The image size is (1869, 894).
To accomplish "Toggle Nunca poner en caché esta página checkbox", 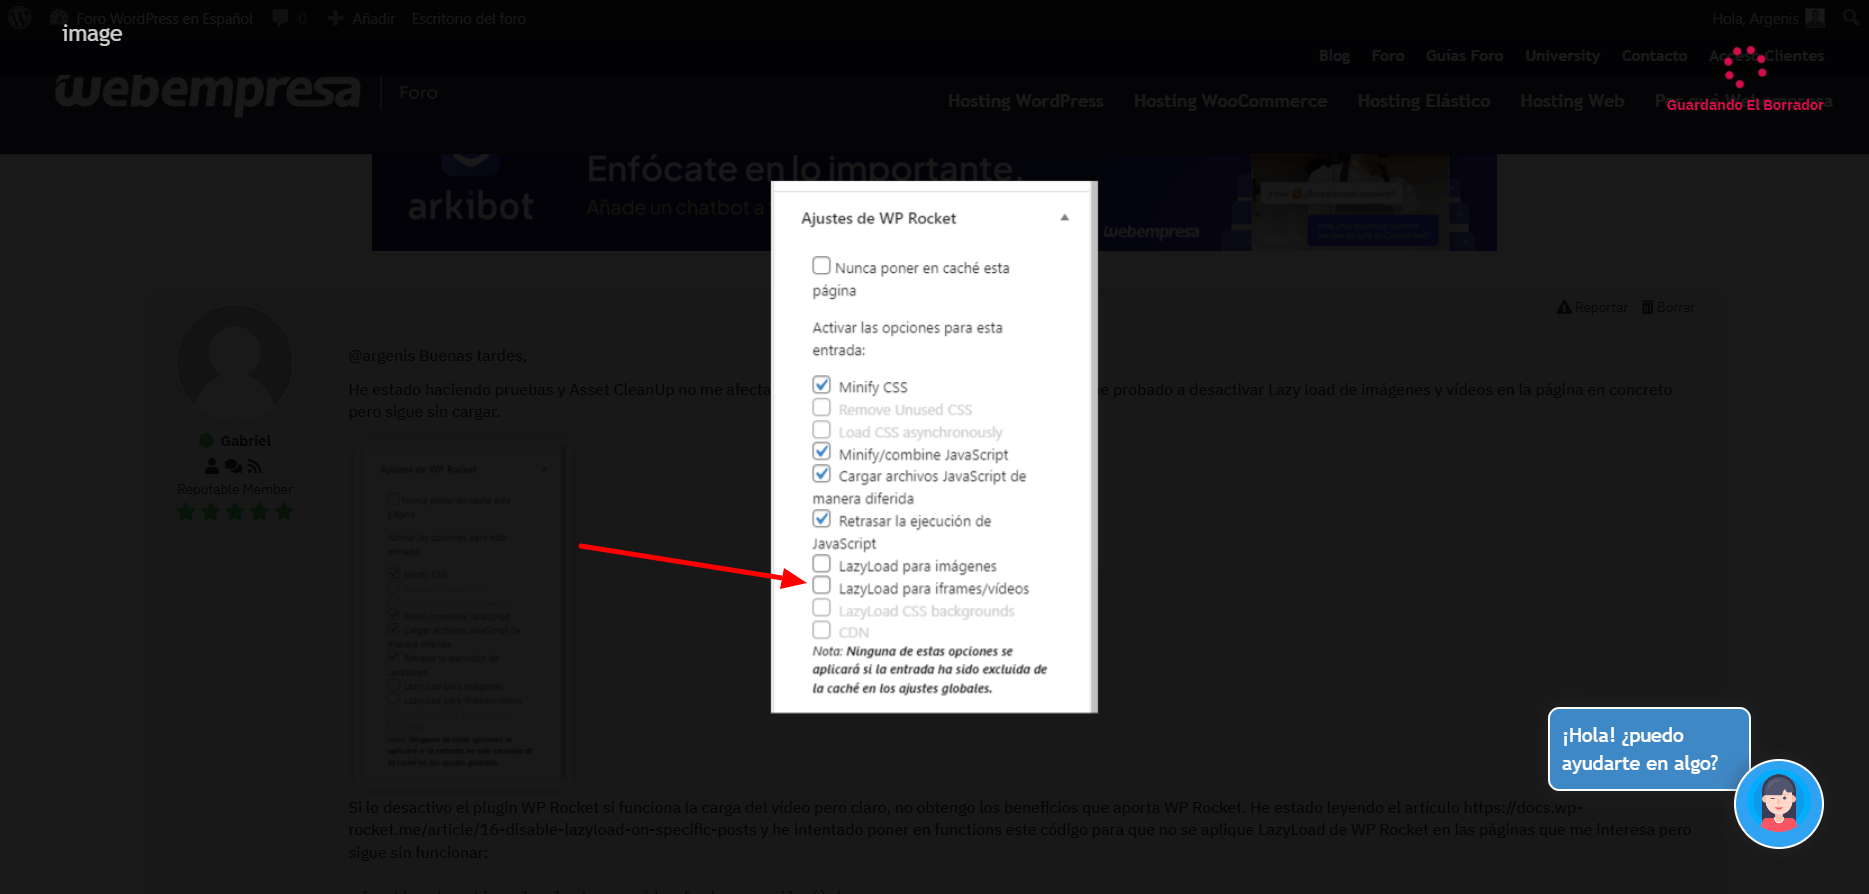I will 821,266.
